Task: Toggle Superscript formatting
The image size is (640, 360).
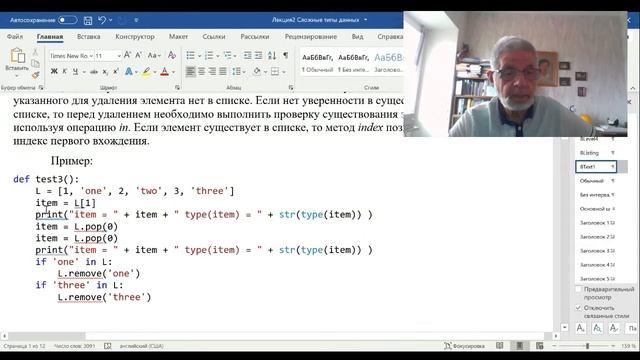Action: [116, 71]
